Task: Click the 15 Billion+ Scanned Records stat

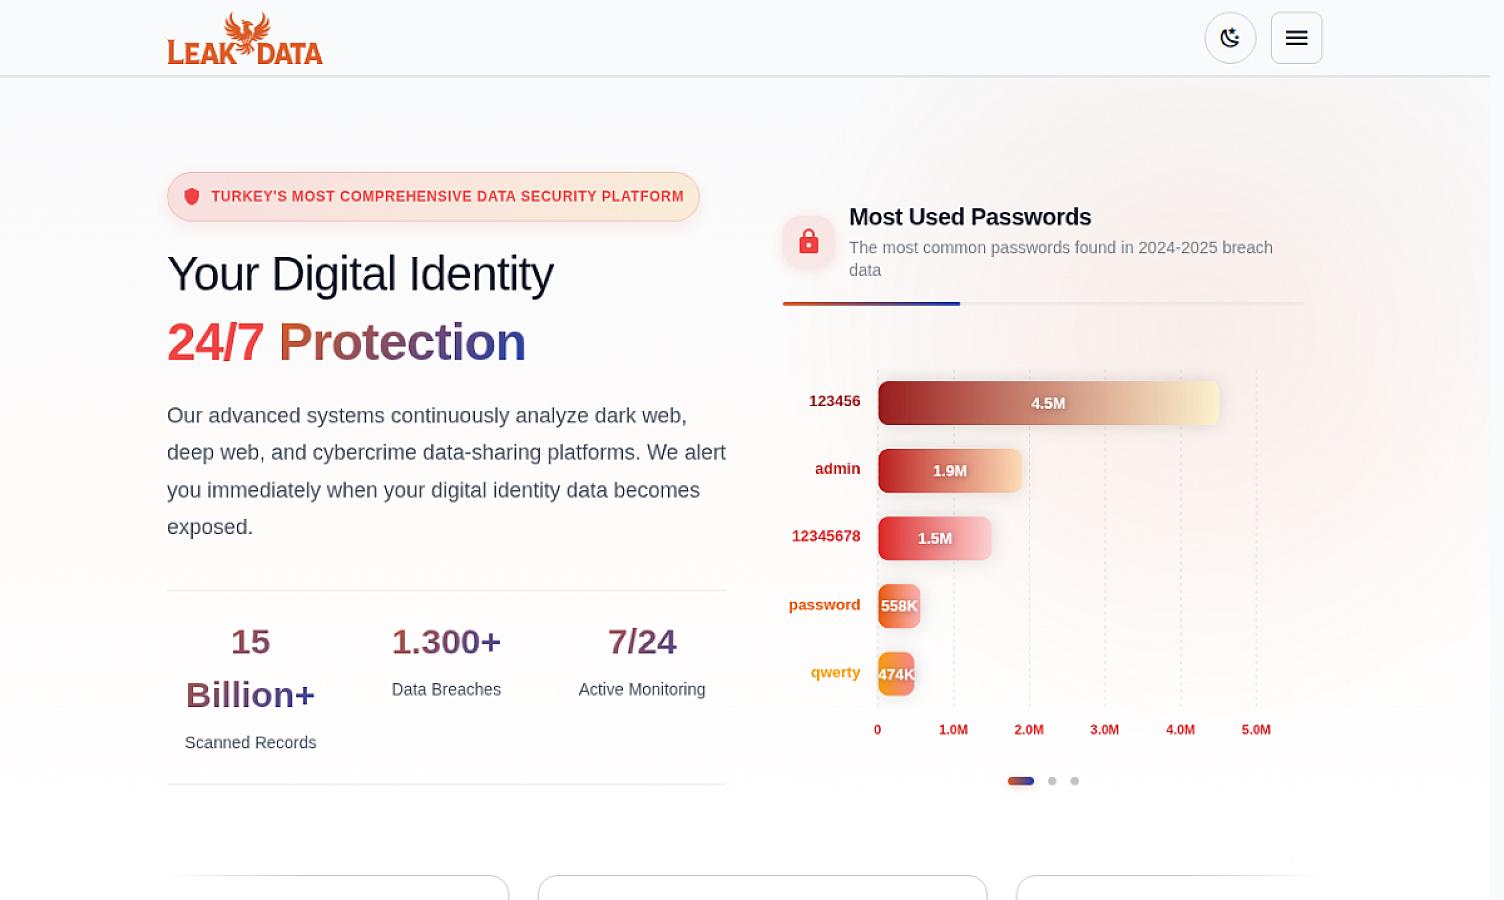Action: 250,688
